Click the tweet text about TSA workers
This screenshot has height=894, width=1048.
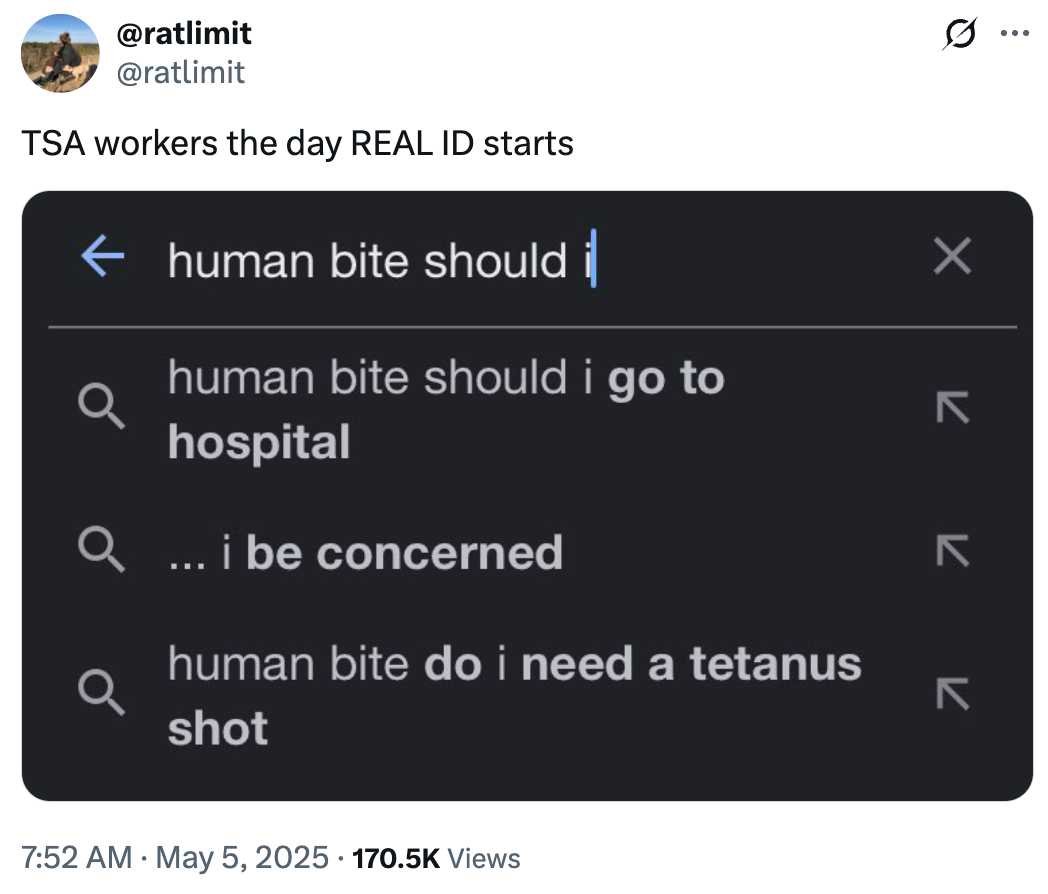pos(297,144)
